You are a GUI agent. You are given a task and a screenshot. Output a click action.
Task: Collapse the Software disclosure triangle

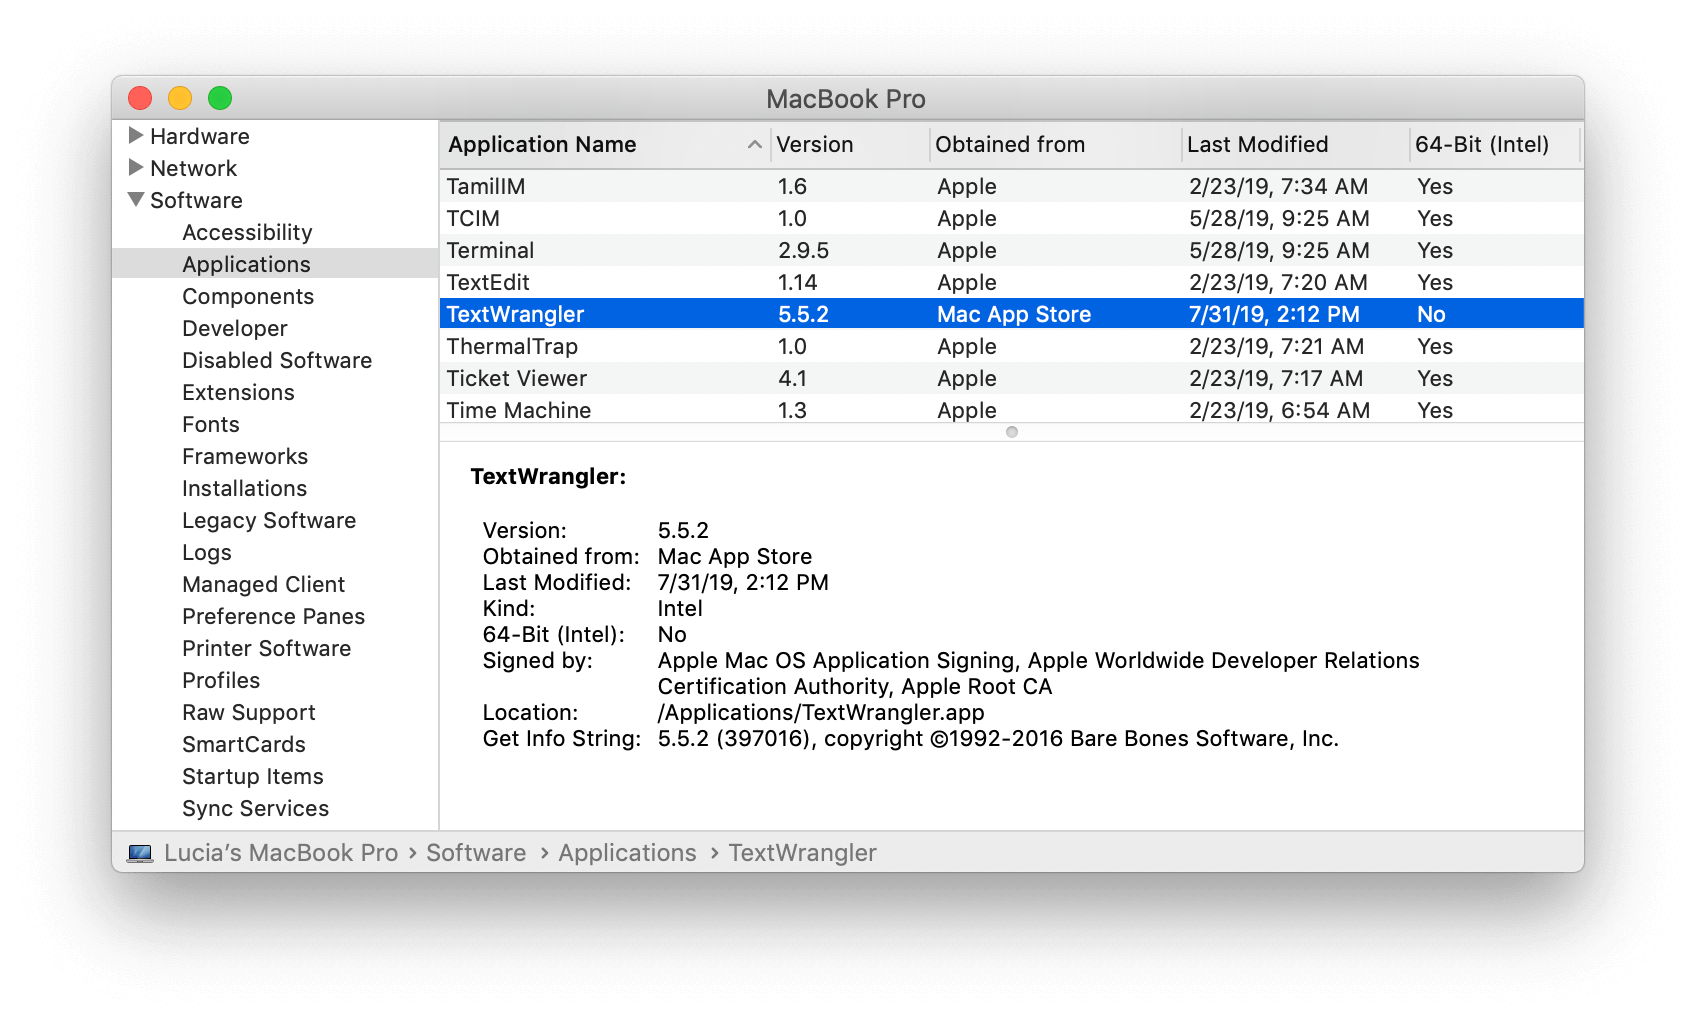pos(136,199)
